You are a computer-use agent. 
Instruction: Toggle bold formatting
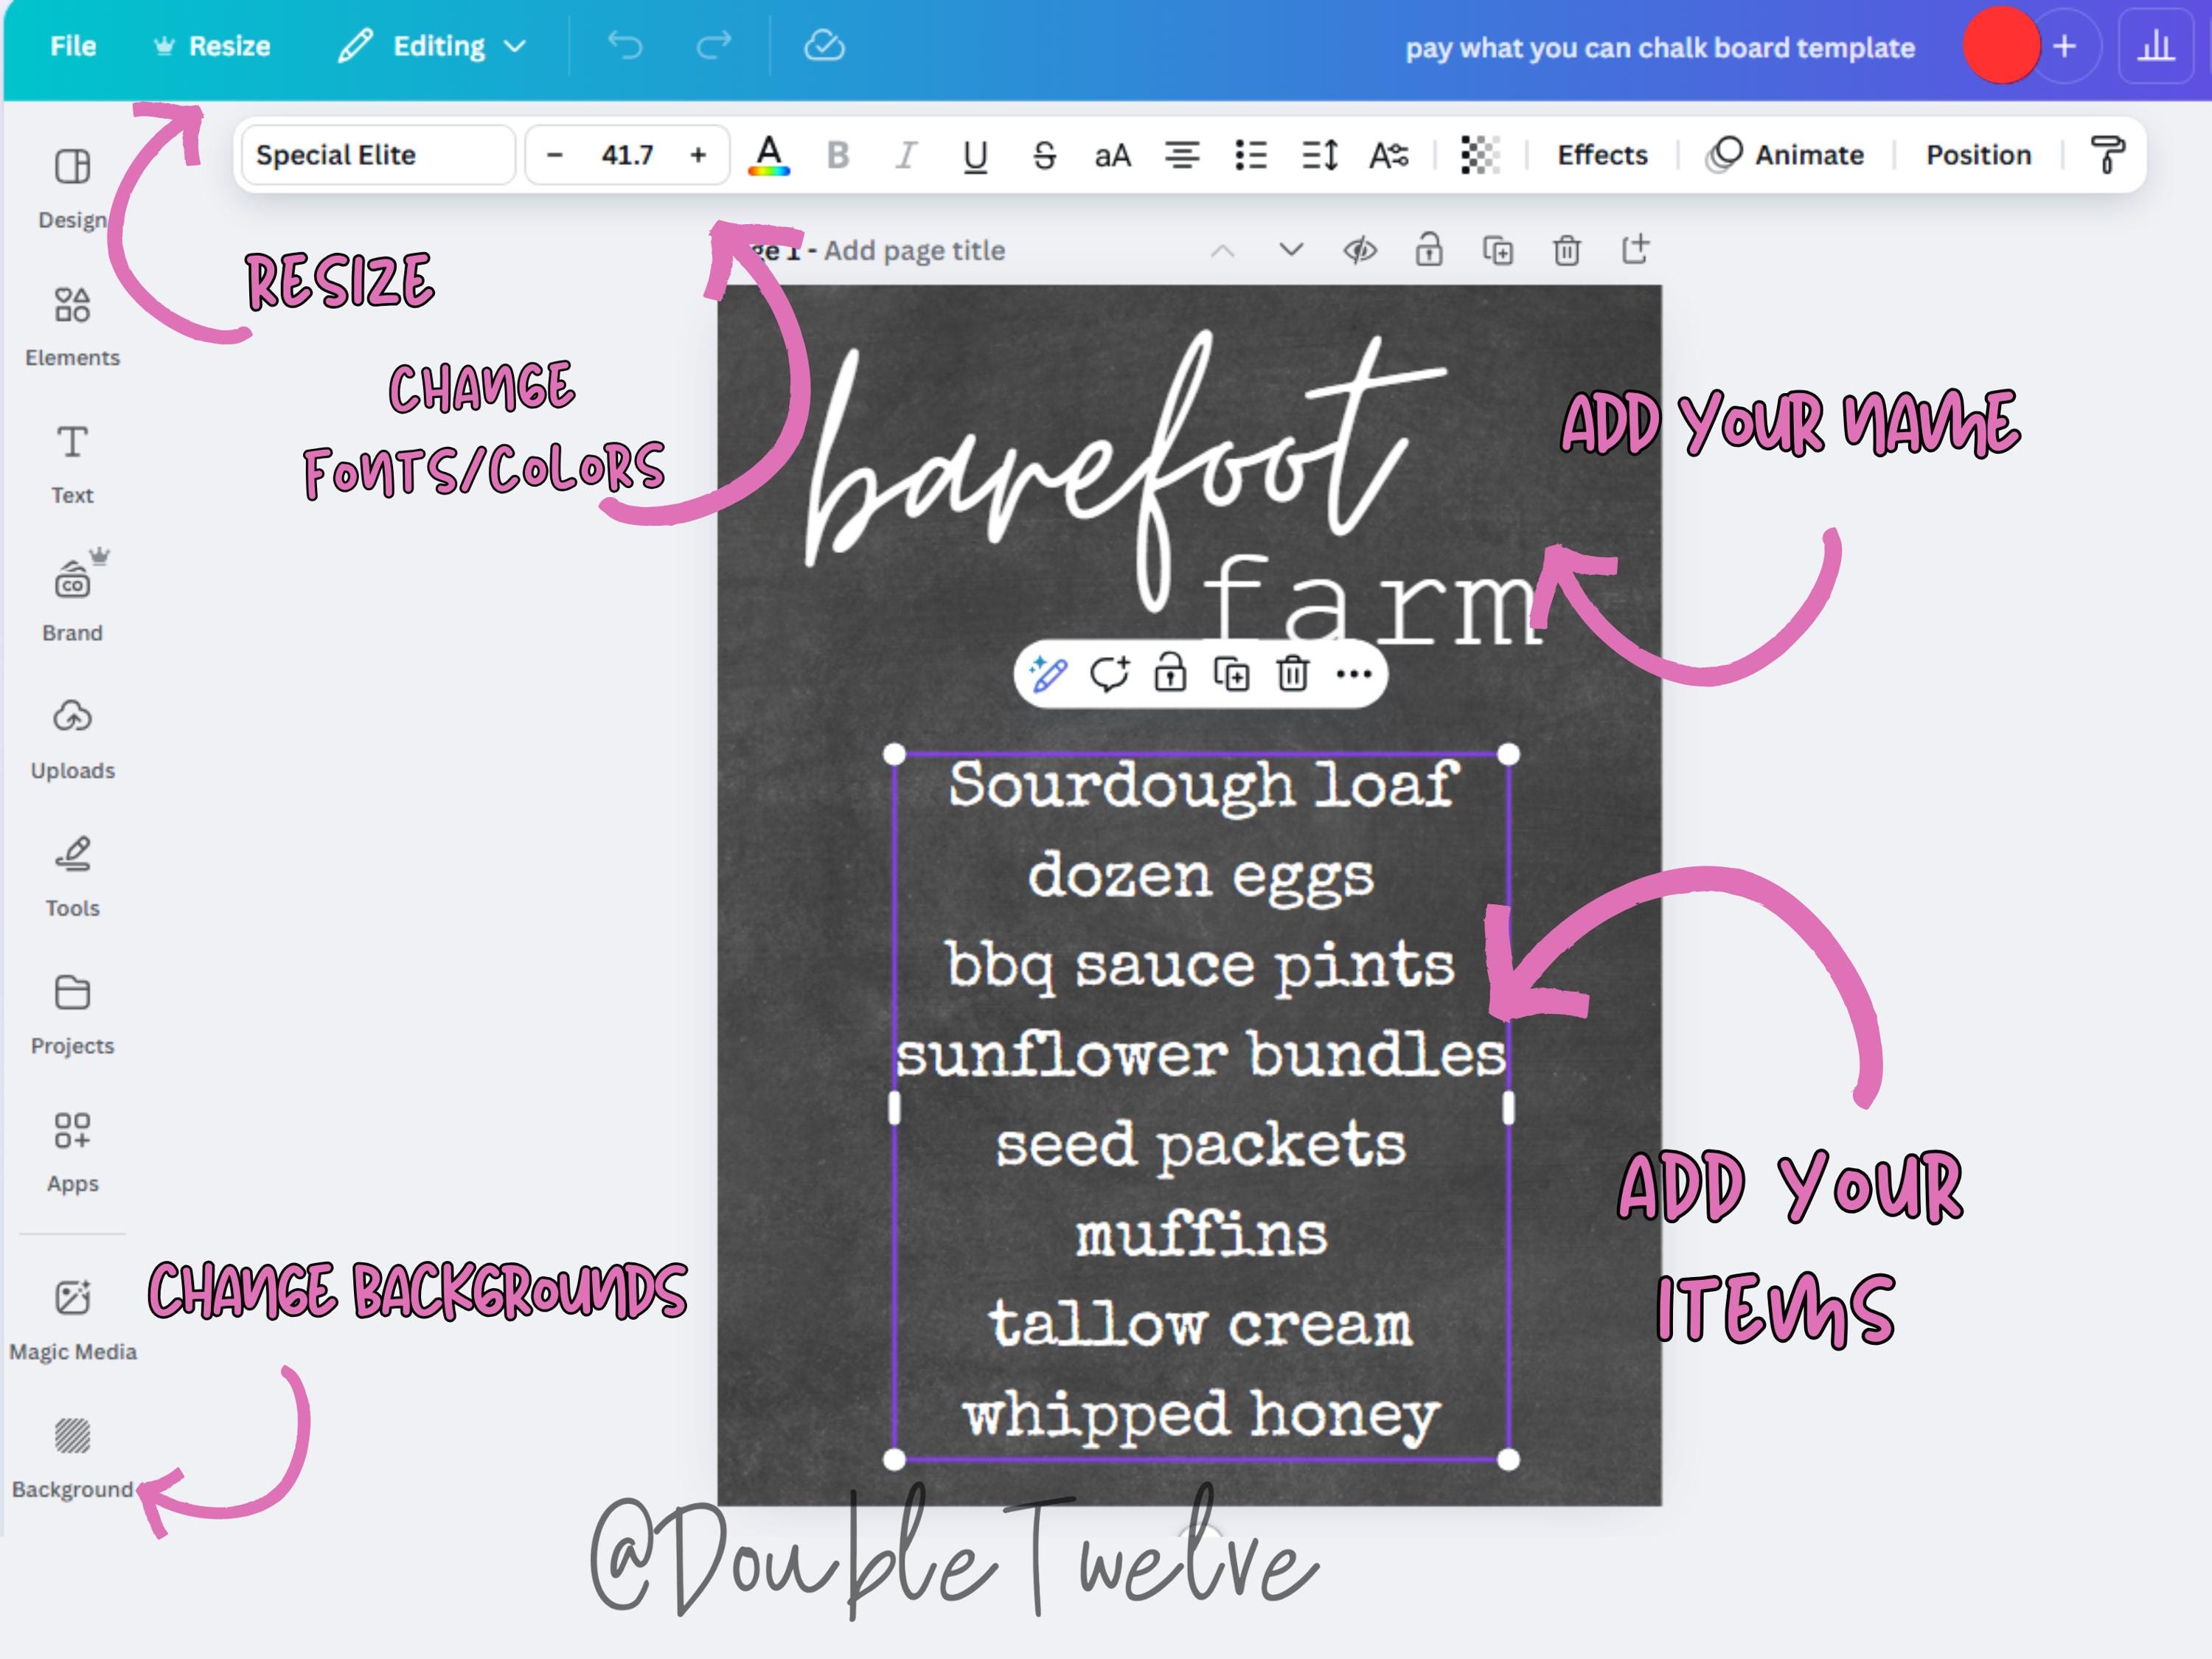pos(838,155)
